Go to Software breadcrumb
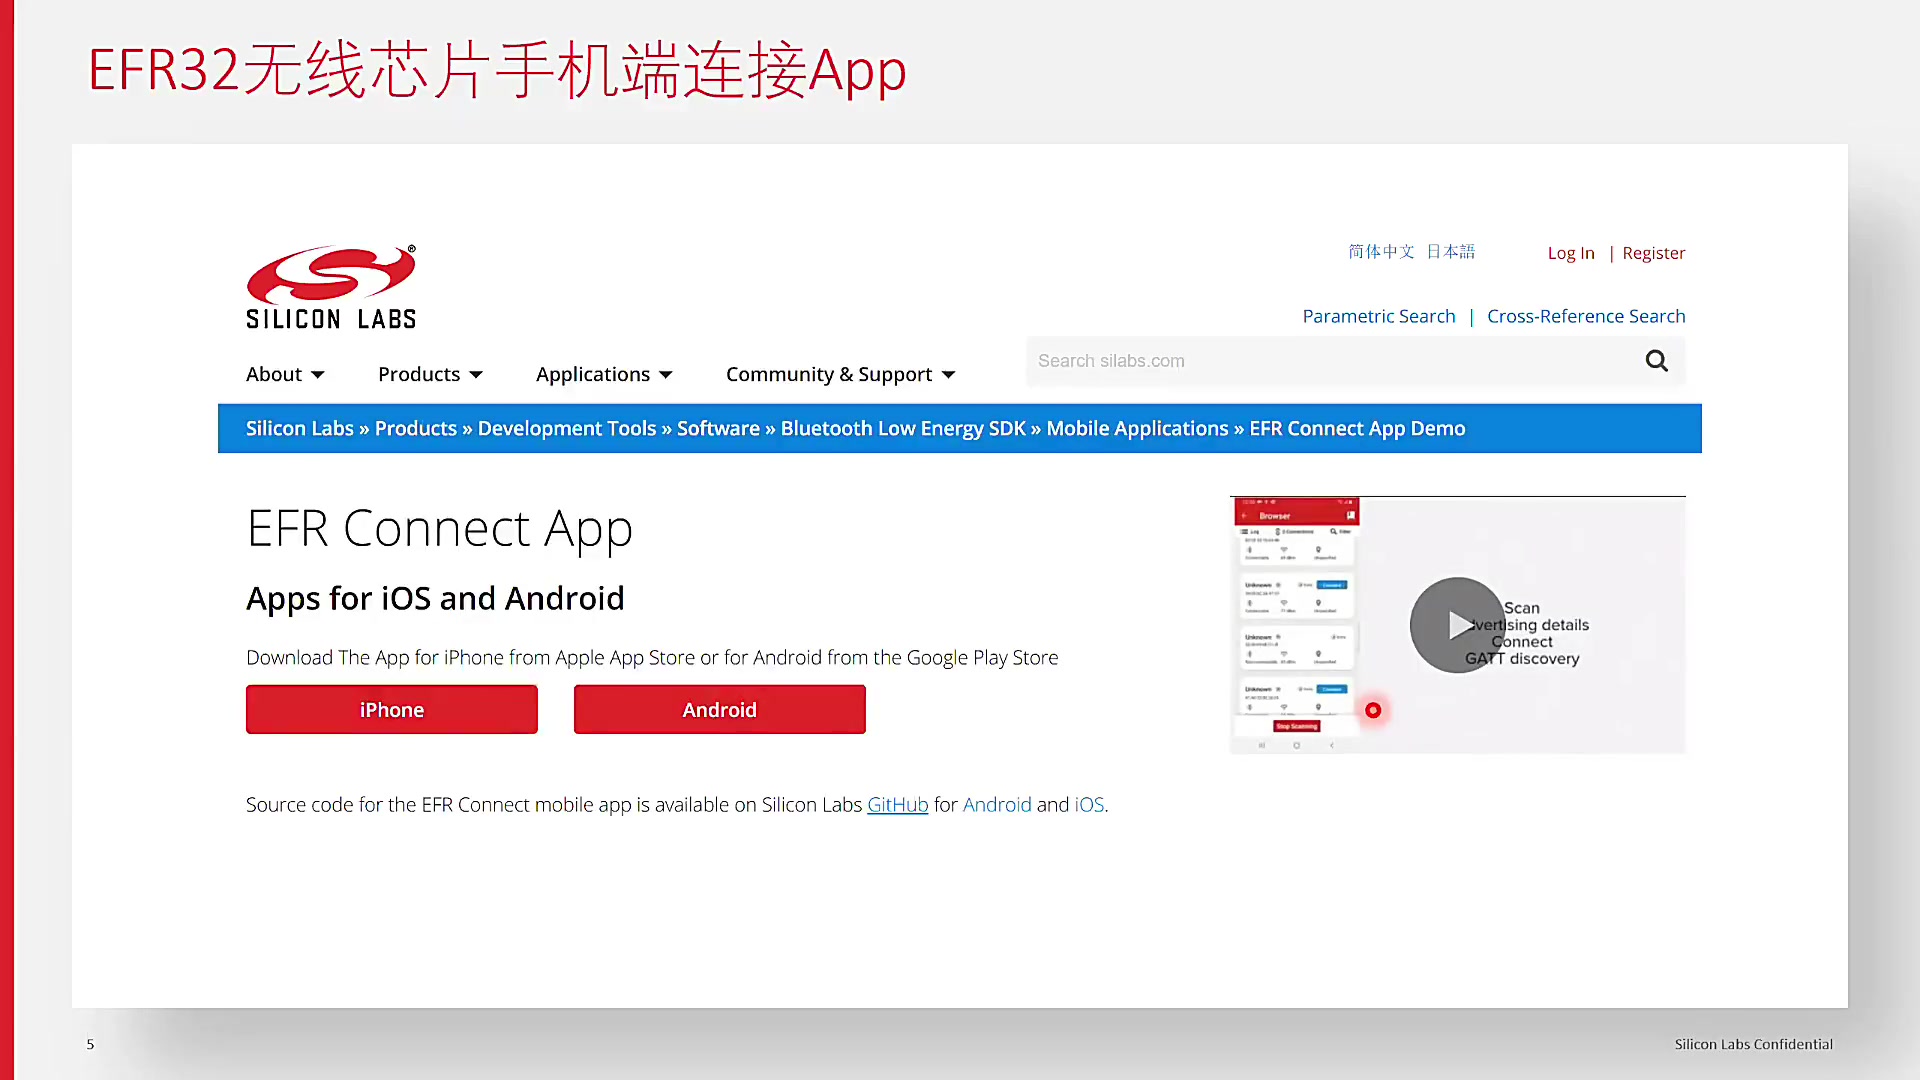Image resolution: width=1920 pixels, height=1080 pixels. pos(718,428)
